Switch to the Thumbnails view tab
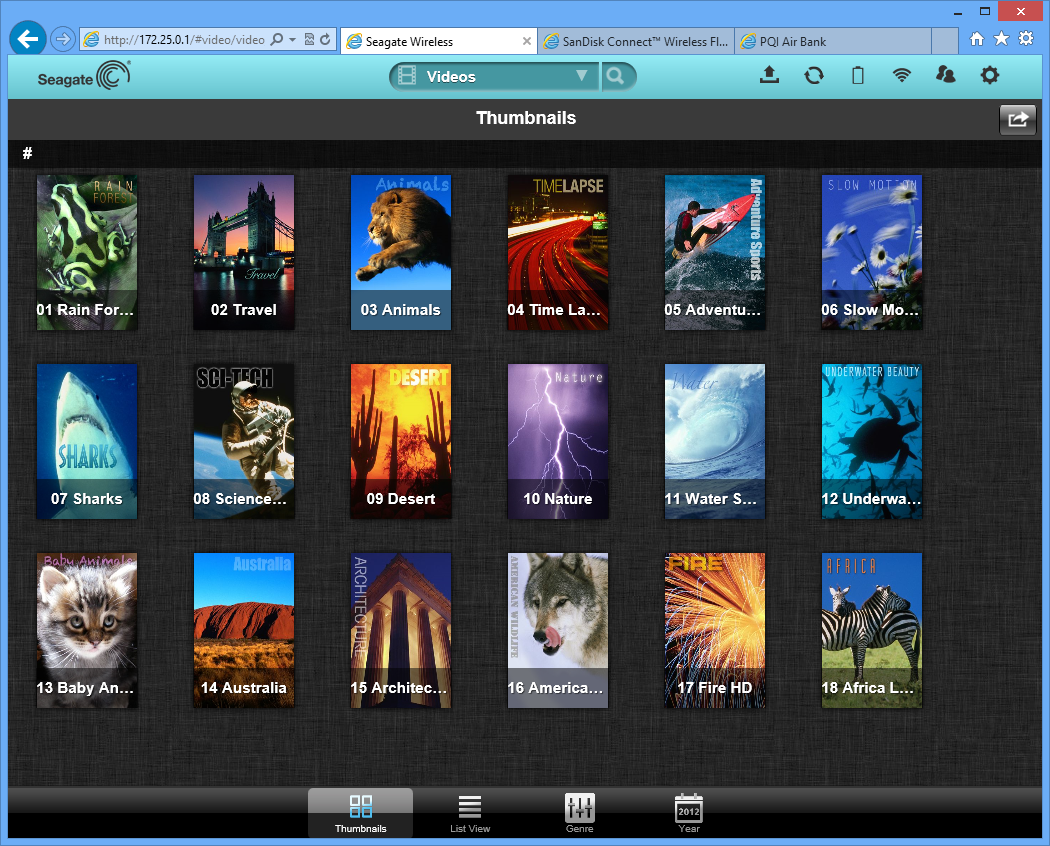The width and height of the screenshot is (1050, 846). [x=360, y=813]
